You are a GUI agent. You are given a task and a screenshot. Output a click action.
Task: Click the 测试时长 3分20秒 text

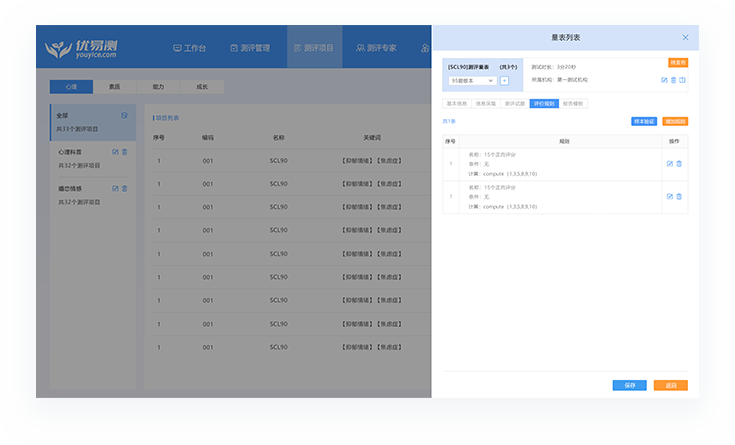553,67
